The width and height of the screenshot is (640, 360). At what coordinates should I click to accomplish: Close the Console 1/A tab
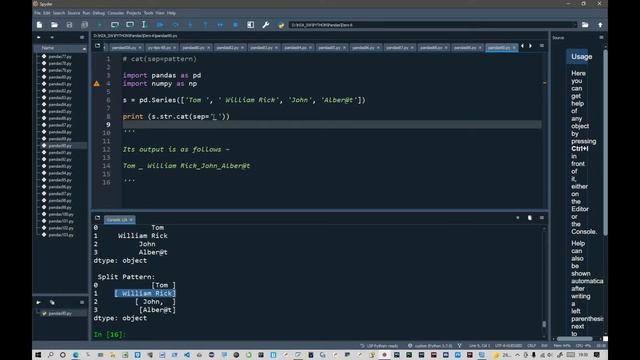(x=131, y=220)
